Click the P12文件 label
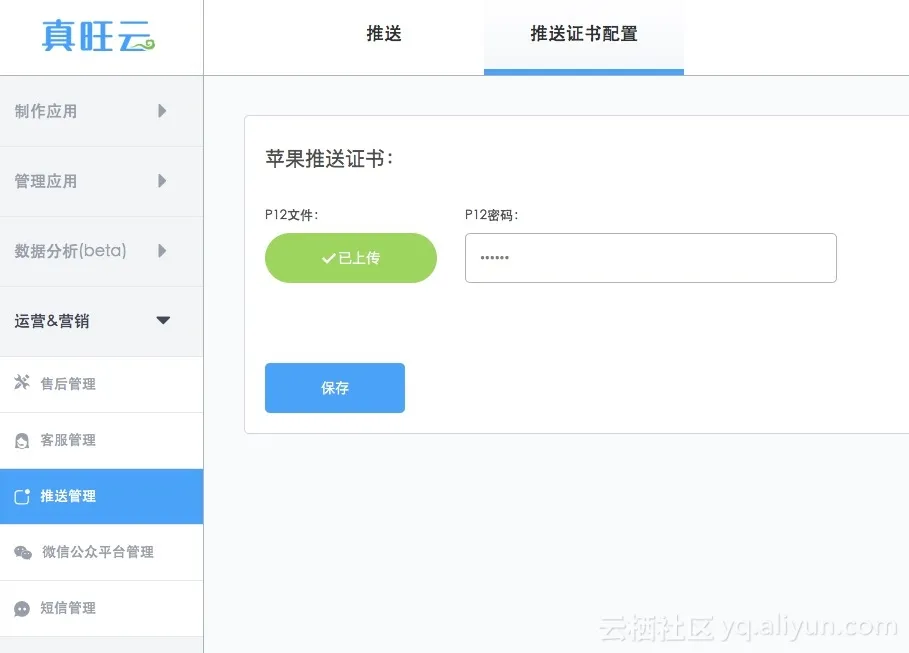Image resolution: width=909 pixels, height=653 pixels. (292, 215)
